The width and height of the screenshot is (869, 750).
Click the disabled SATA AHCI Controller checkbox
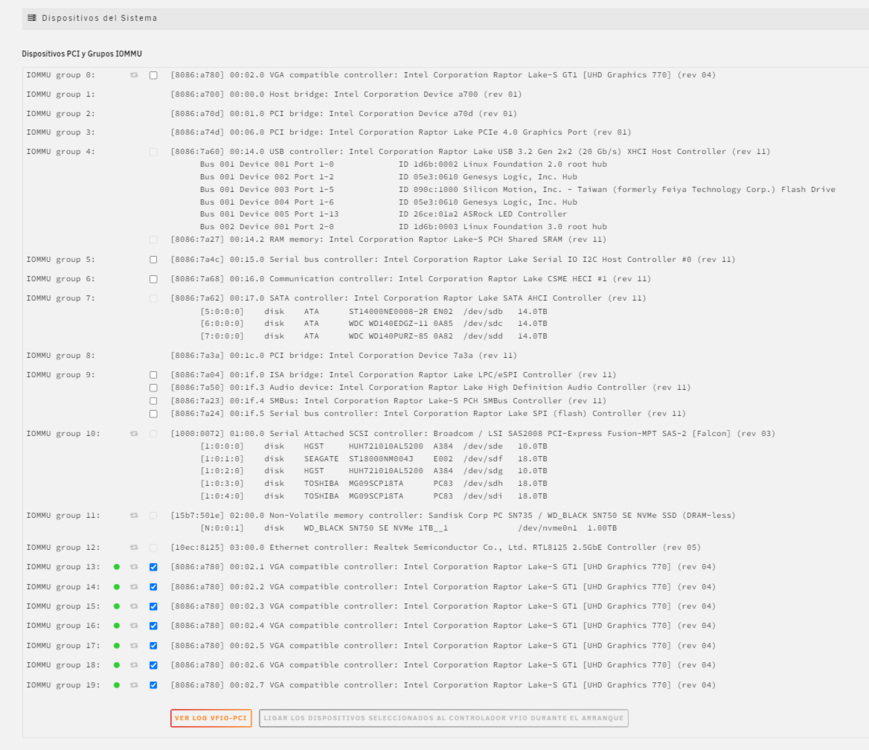154,299
